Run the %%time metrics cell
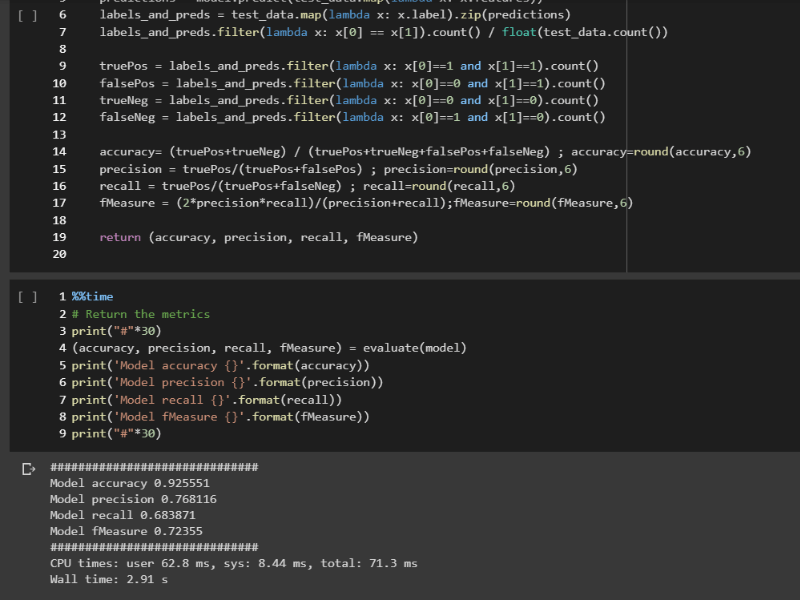800x600 pixels. point(28,297)
